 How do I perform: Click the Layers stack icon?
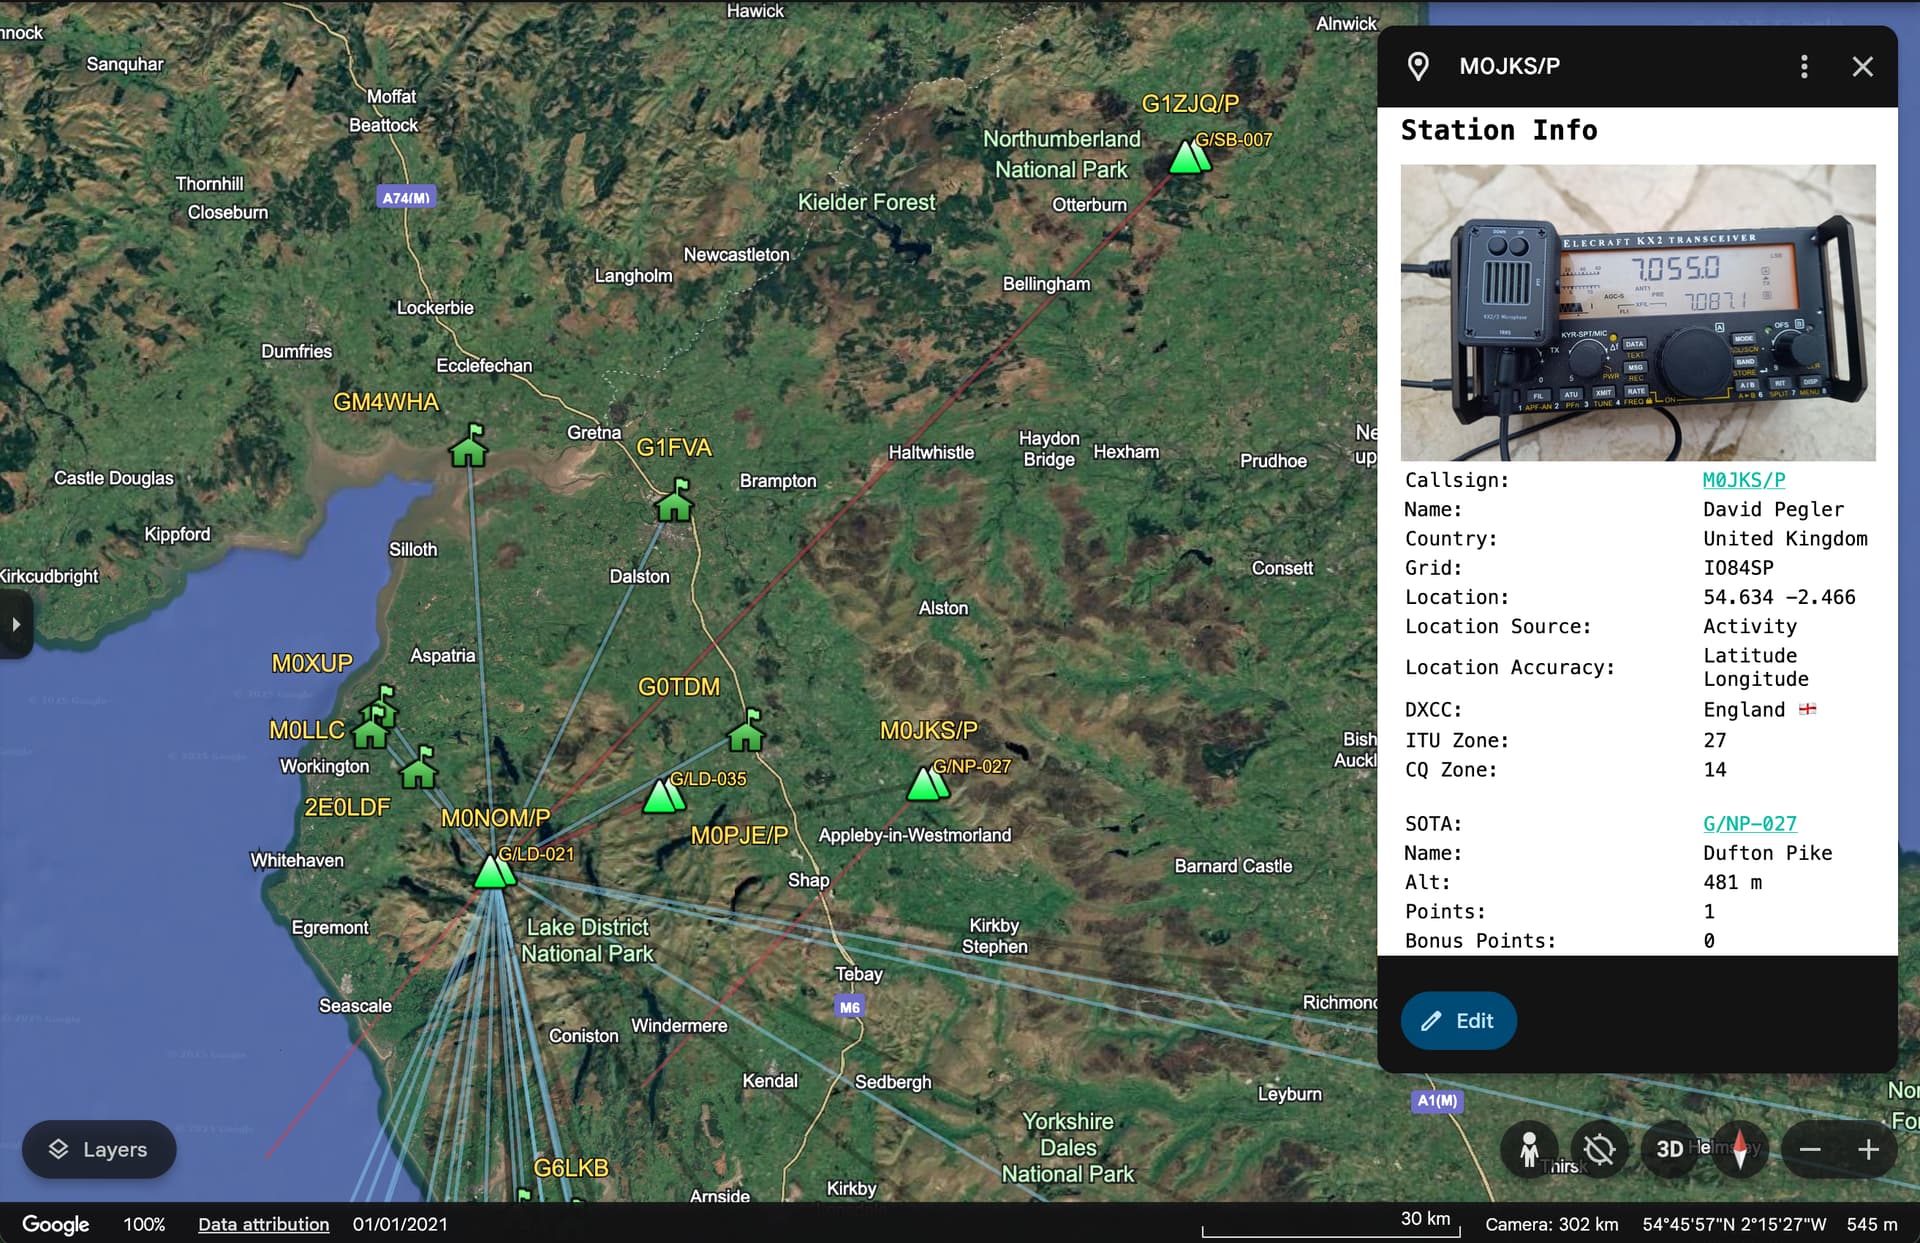point(59,1149)
